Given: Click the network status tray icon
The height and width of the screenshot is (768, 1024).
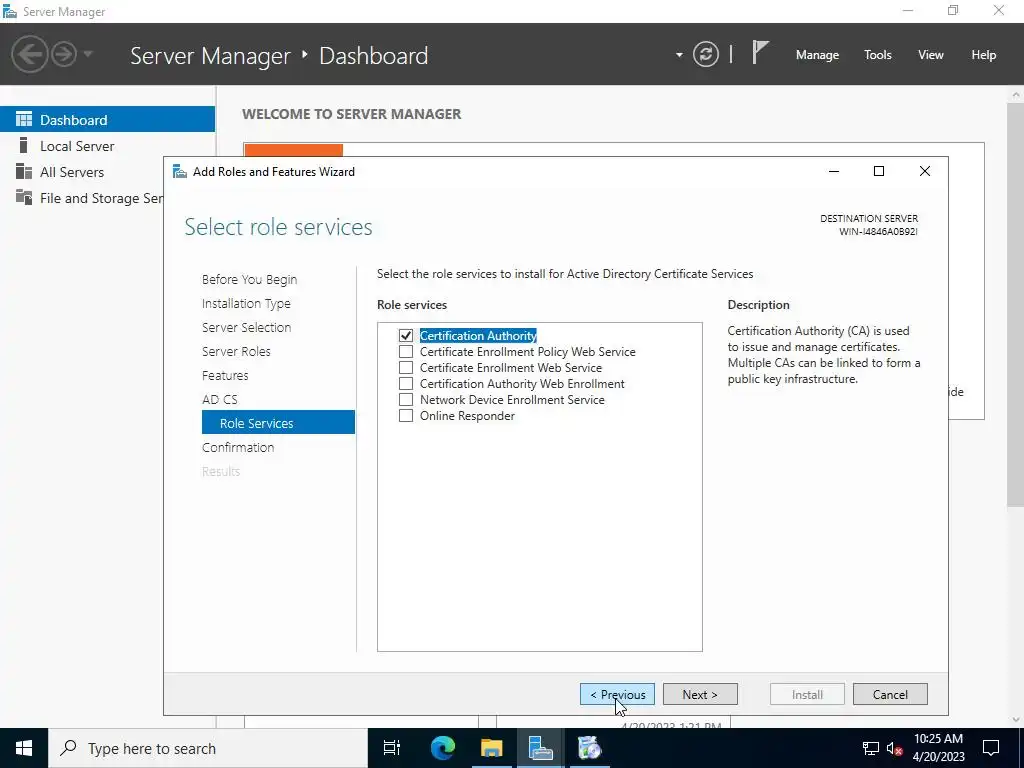Looking at the screenshot, I should coord(870,748).
